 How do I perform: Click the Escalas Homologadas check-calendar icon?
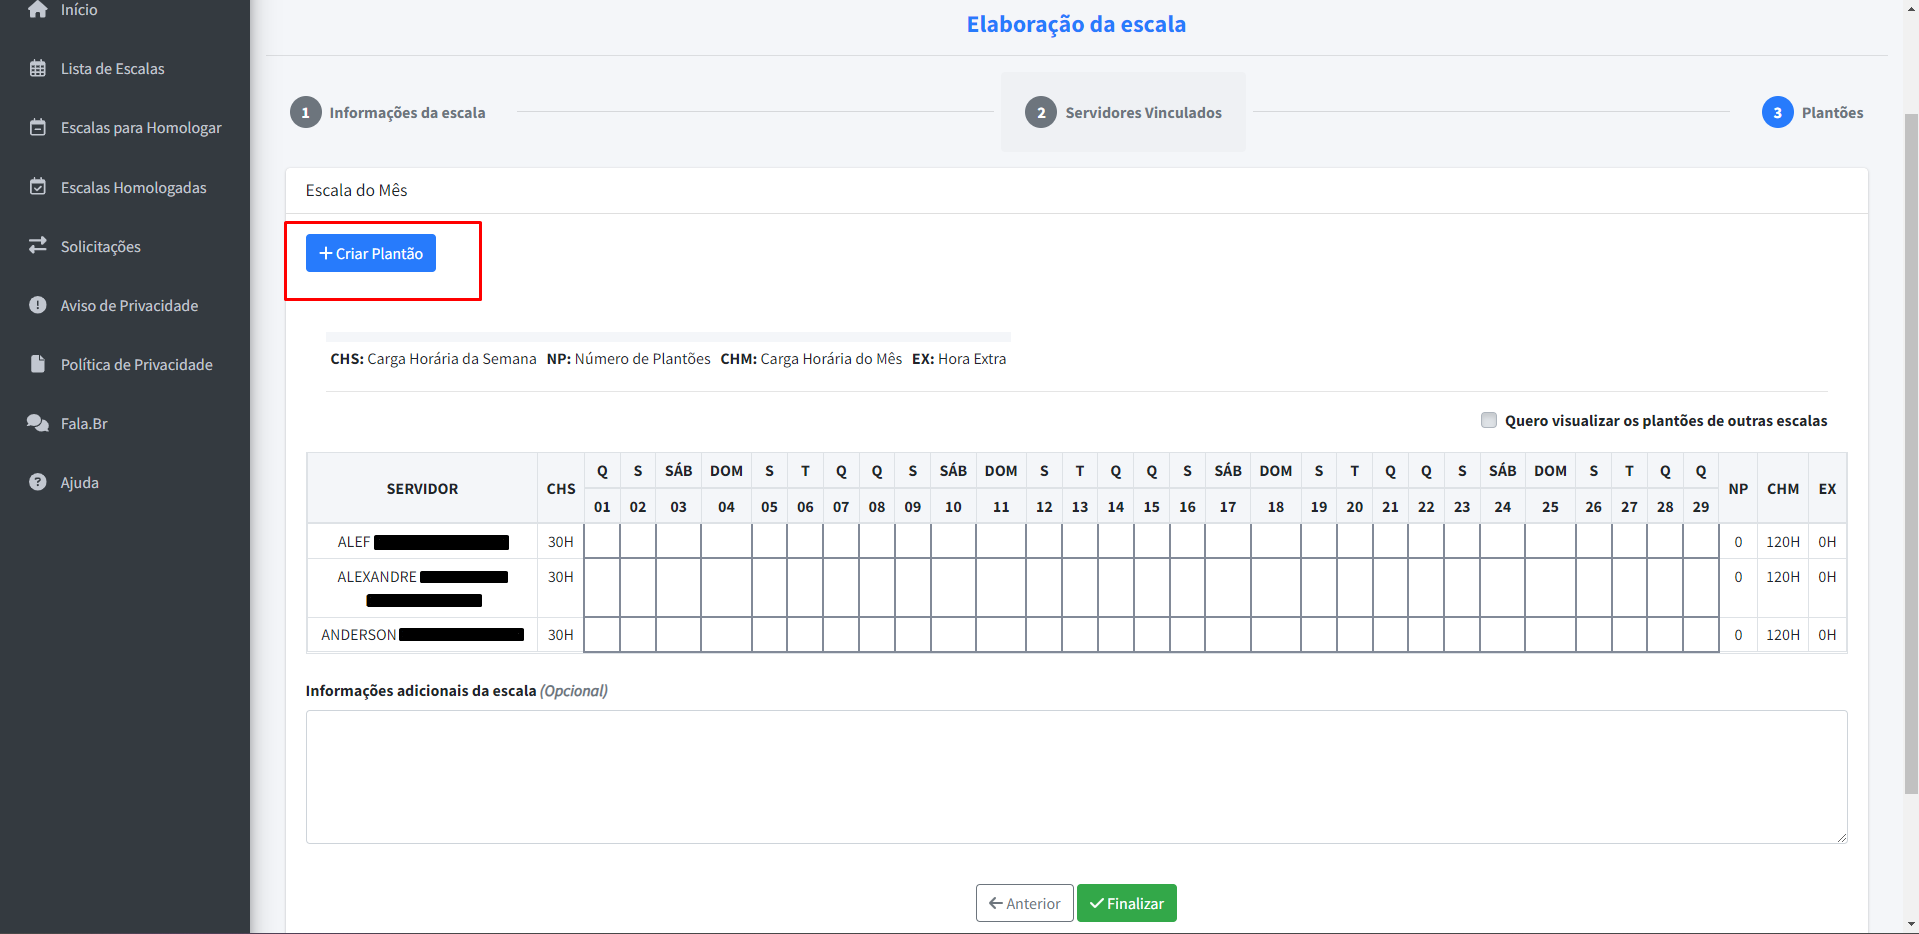(x=38, y=187)
